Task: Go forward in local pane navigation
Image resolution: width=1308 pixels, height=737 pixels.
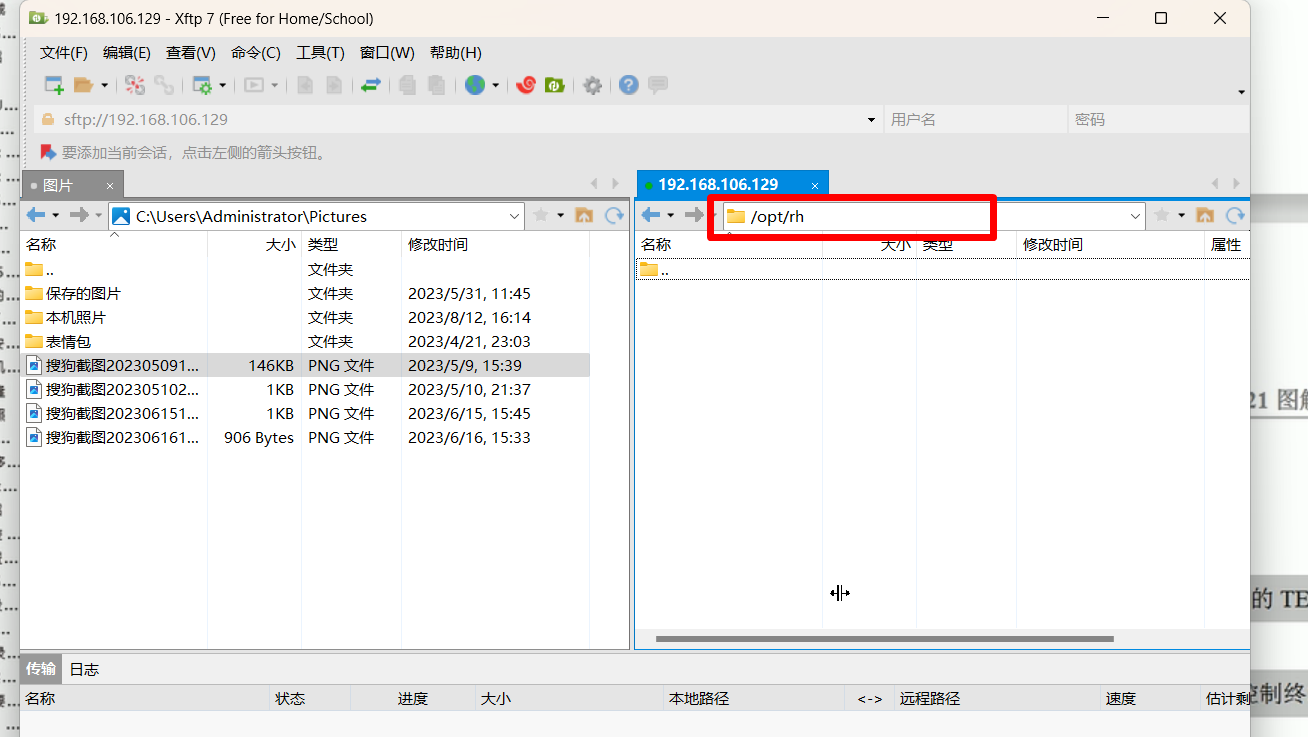Action: (79, 215)
